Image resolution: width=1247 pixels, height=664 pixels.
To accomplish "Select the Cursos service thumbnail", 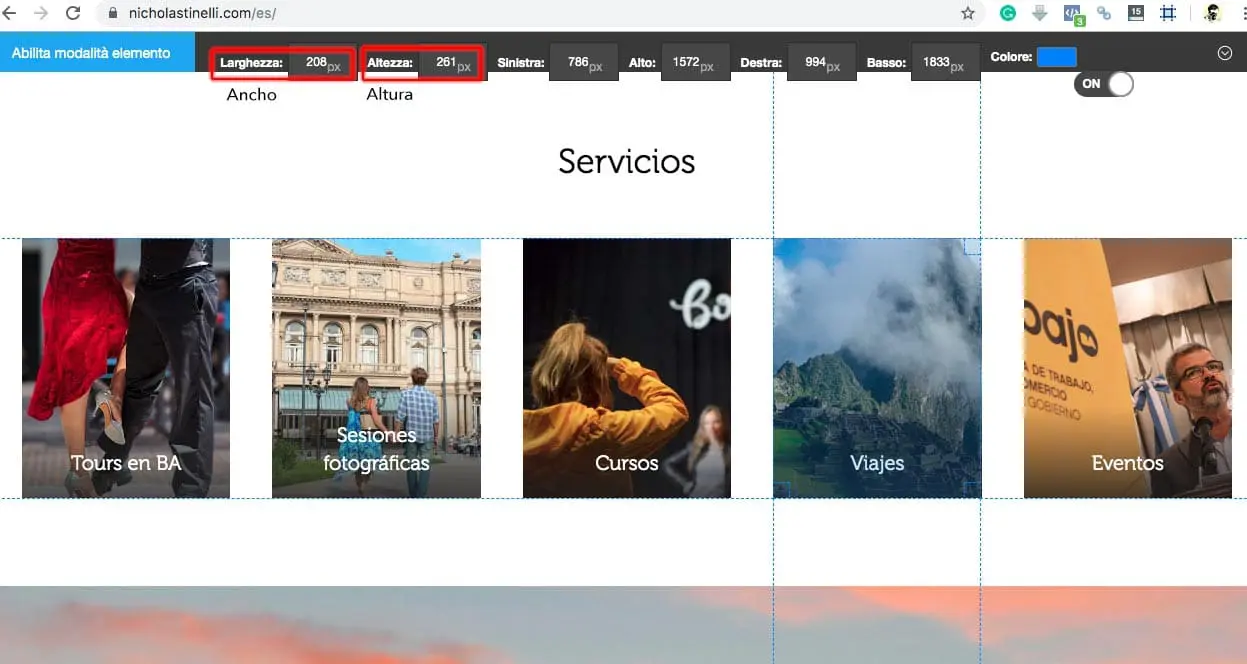I will (627, 368).
